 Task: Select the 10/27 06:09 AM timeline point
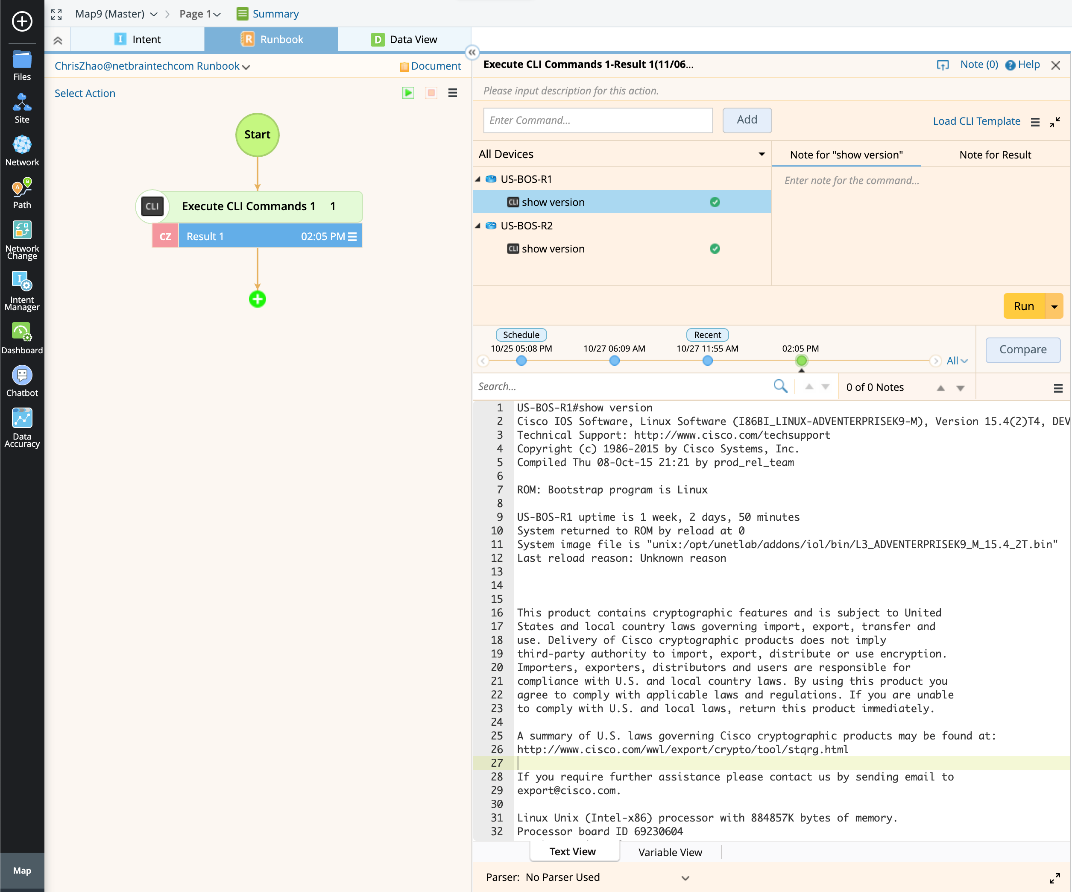tap(614, 360)
